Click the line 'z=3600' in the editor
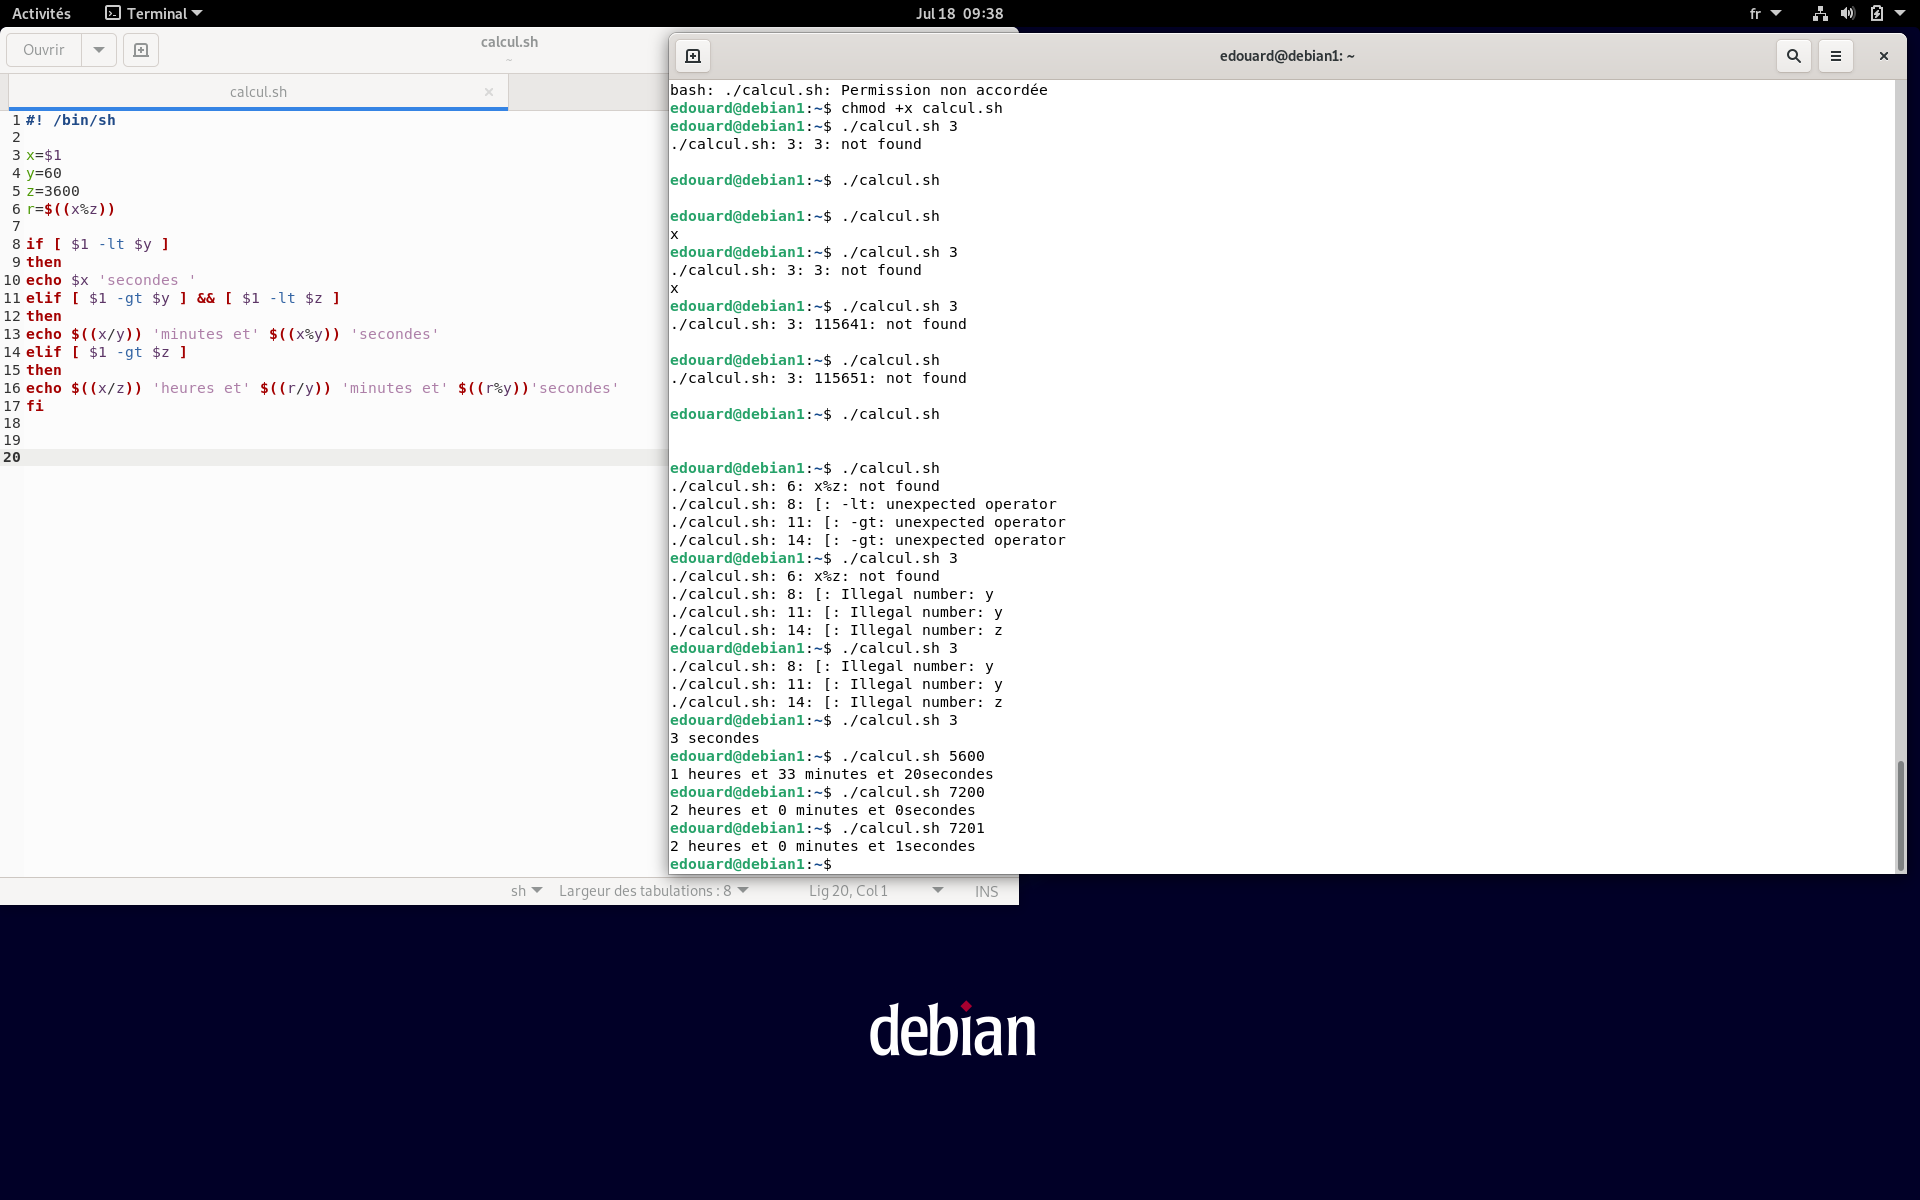 53,191
